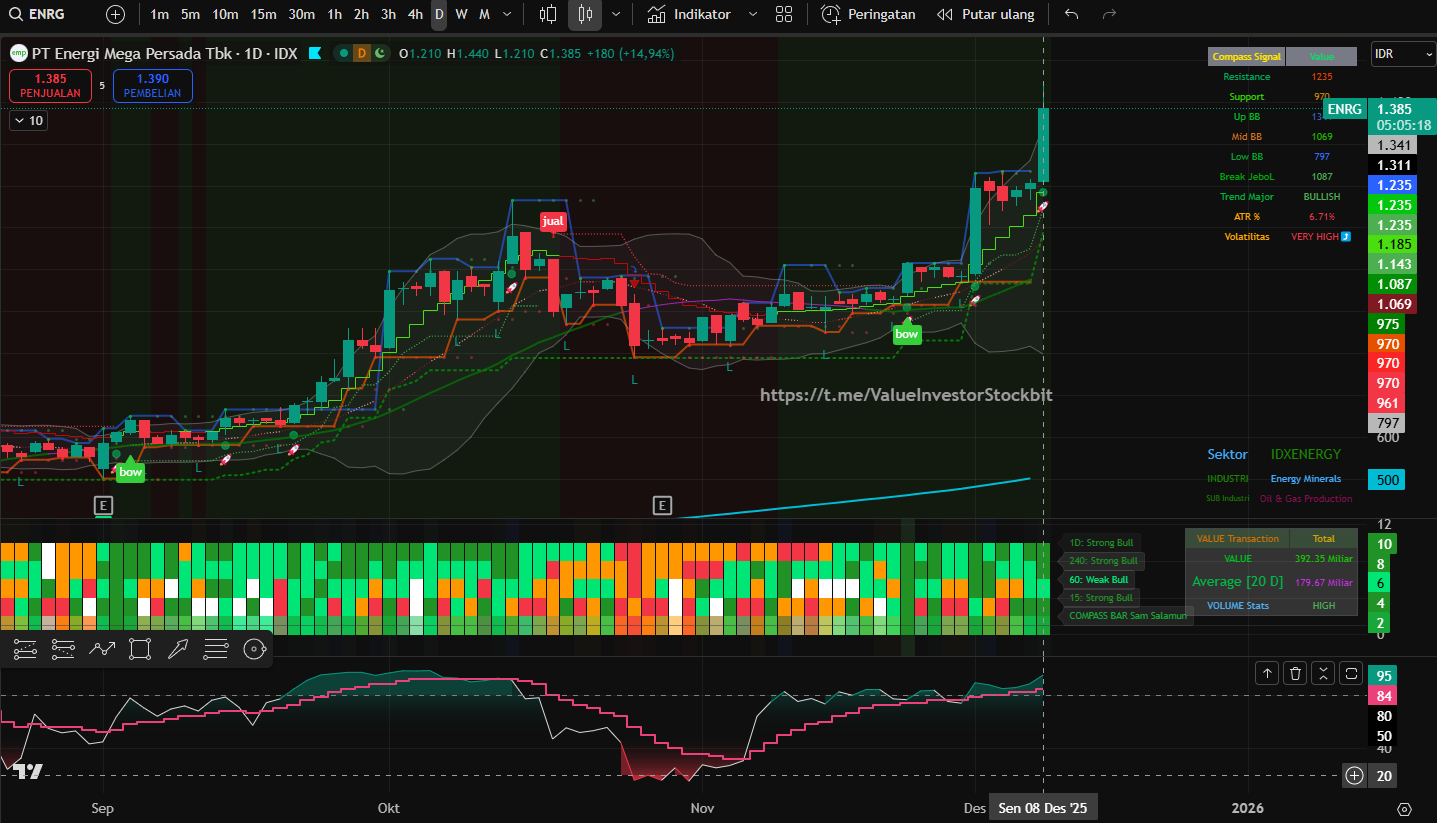
Task: Click the 1.311 price scale label
Action: (x=1393, y=165)
